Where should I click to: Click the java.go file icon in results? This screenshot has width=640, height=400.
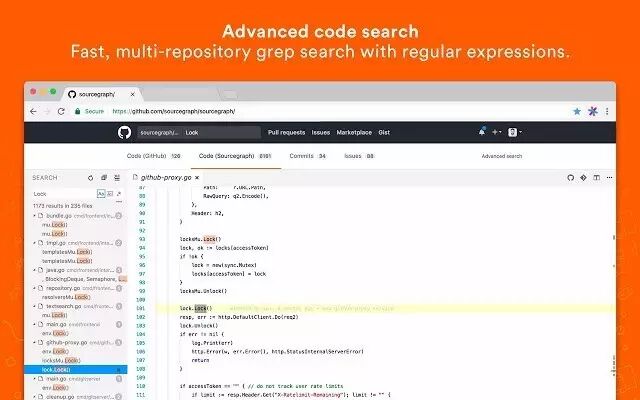pyautogui.click(x=40, y=270)
